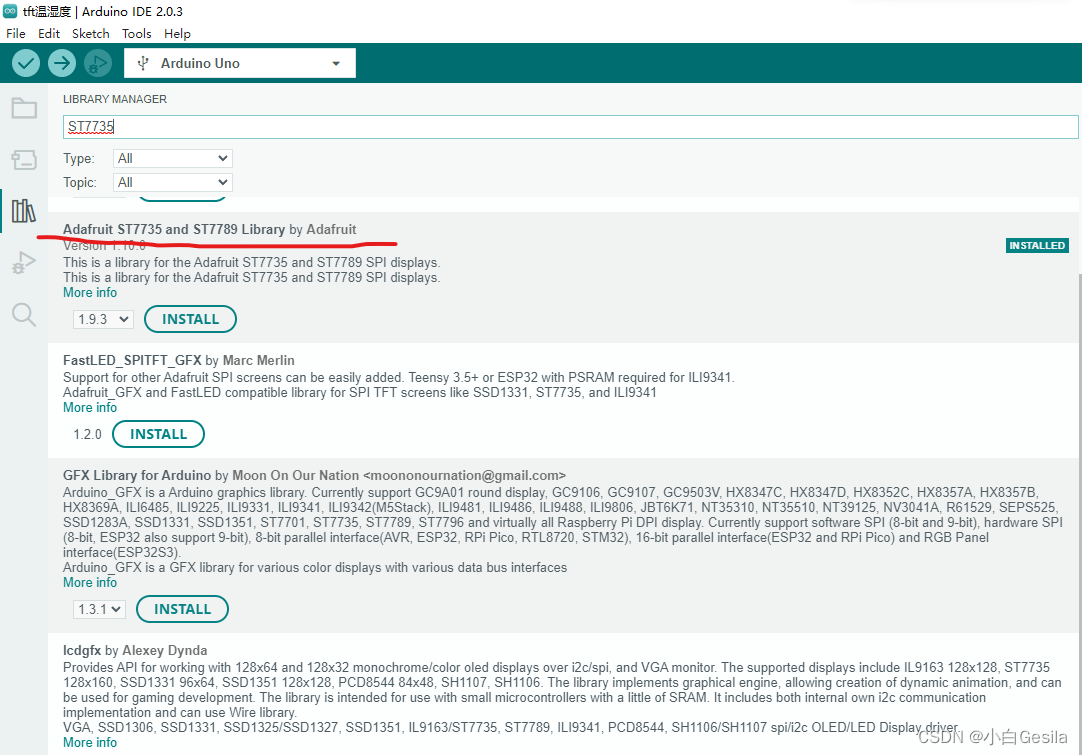Open the Debug sidebar panel icon
The height and width of the screenshot is (755, 1082).
coord(24,263)
